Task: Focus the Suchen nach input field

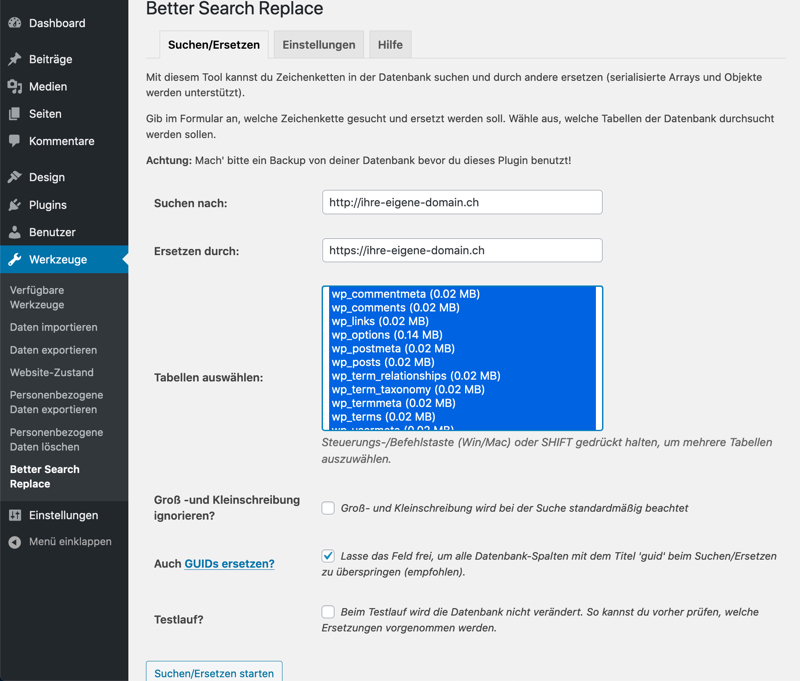Action: (462, 203)
